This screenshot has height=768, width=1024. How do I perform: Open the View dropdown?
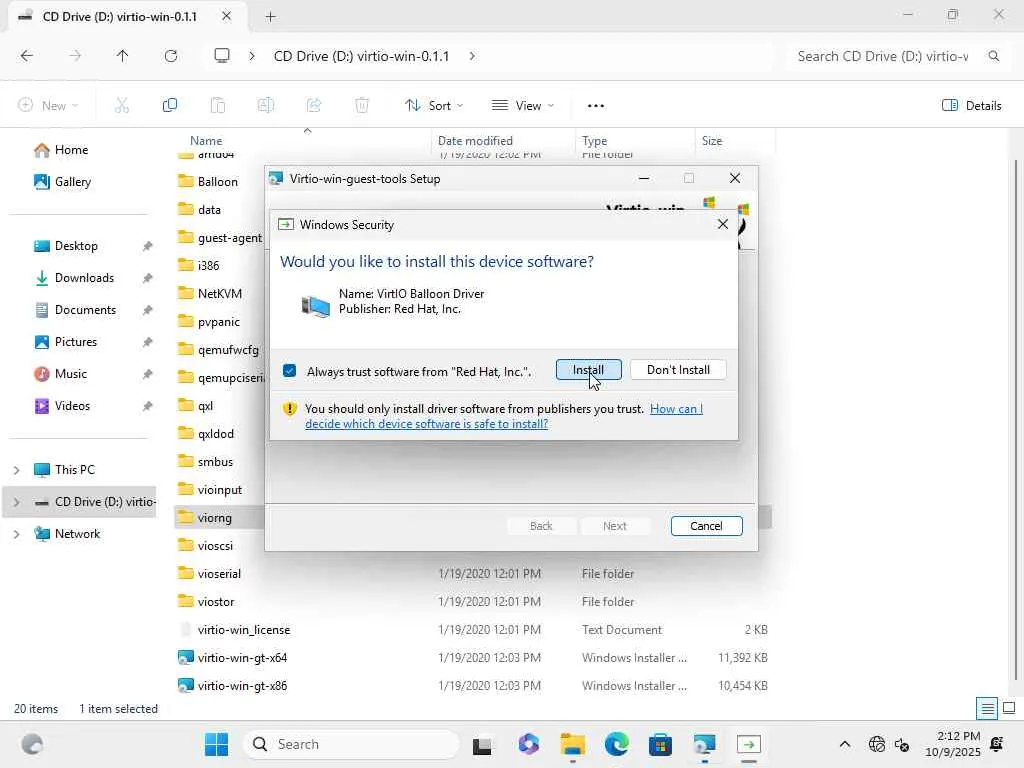[x=522, y=105]
